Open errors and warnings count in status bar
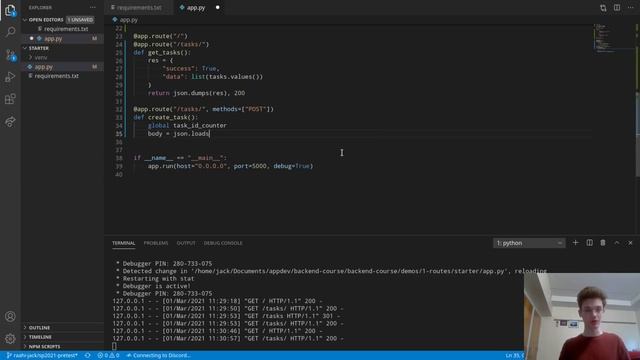This screenshot has height=360, width=640. click(x=108, y=356)
